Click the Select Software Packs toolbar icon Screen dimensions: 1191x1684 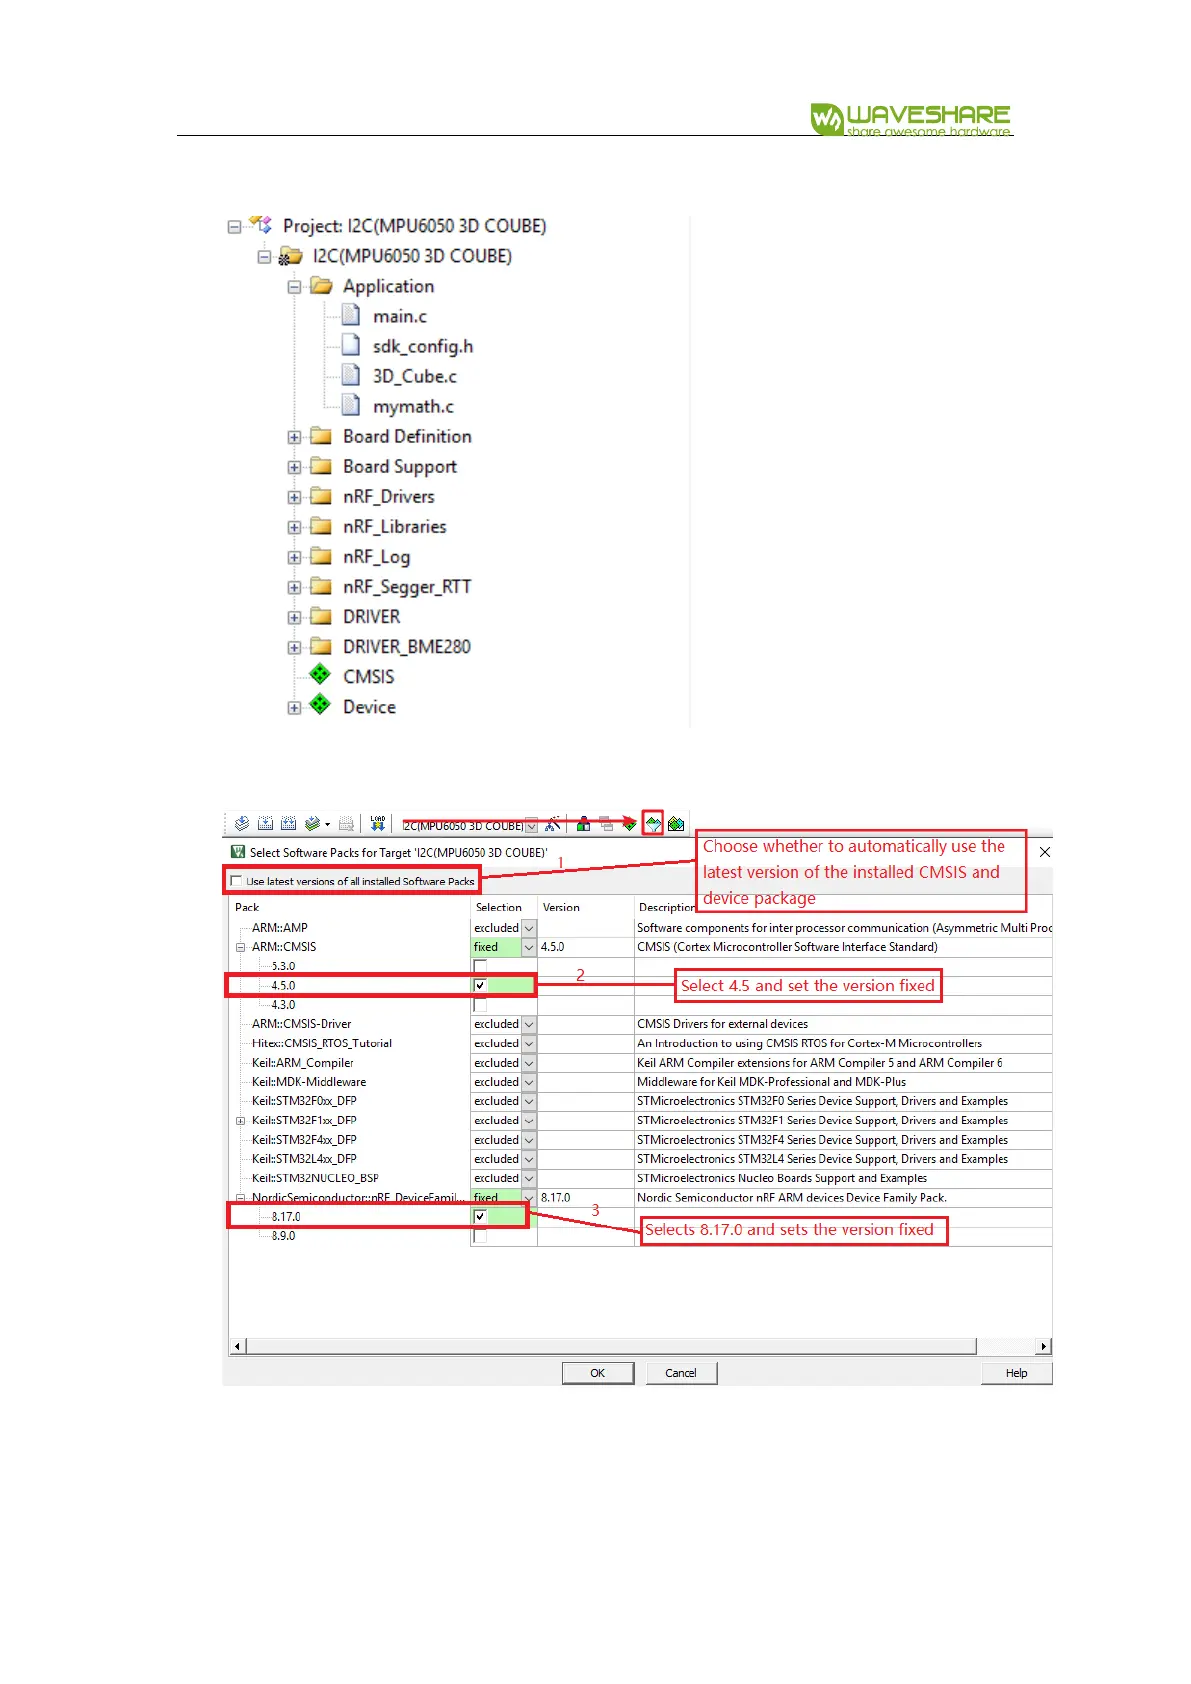[x=652, y=824]
